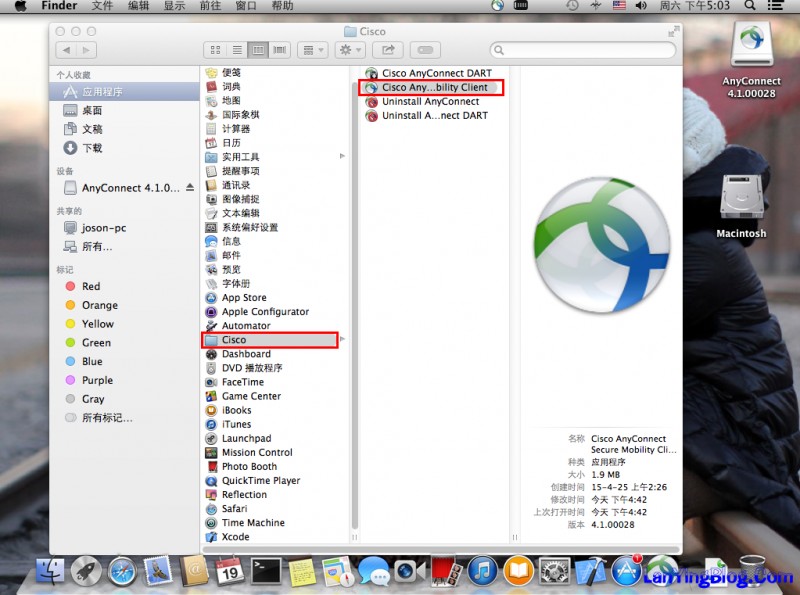The width and height of the screenshot is (800, 595).
Task: Switch Finder to Cover Flow view
Action: pos(280,50)
